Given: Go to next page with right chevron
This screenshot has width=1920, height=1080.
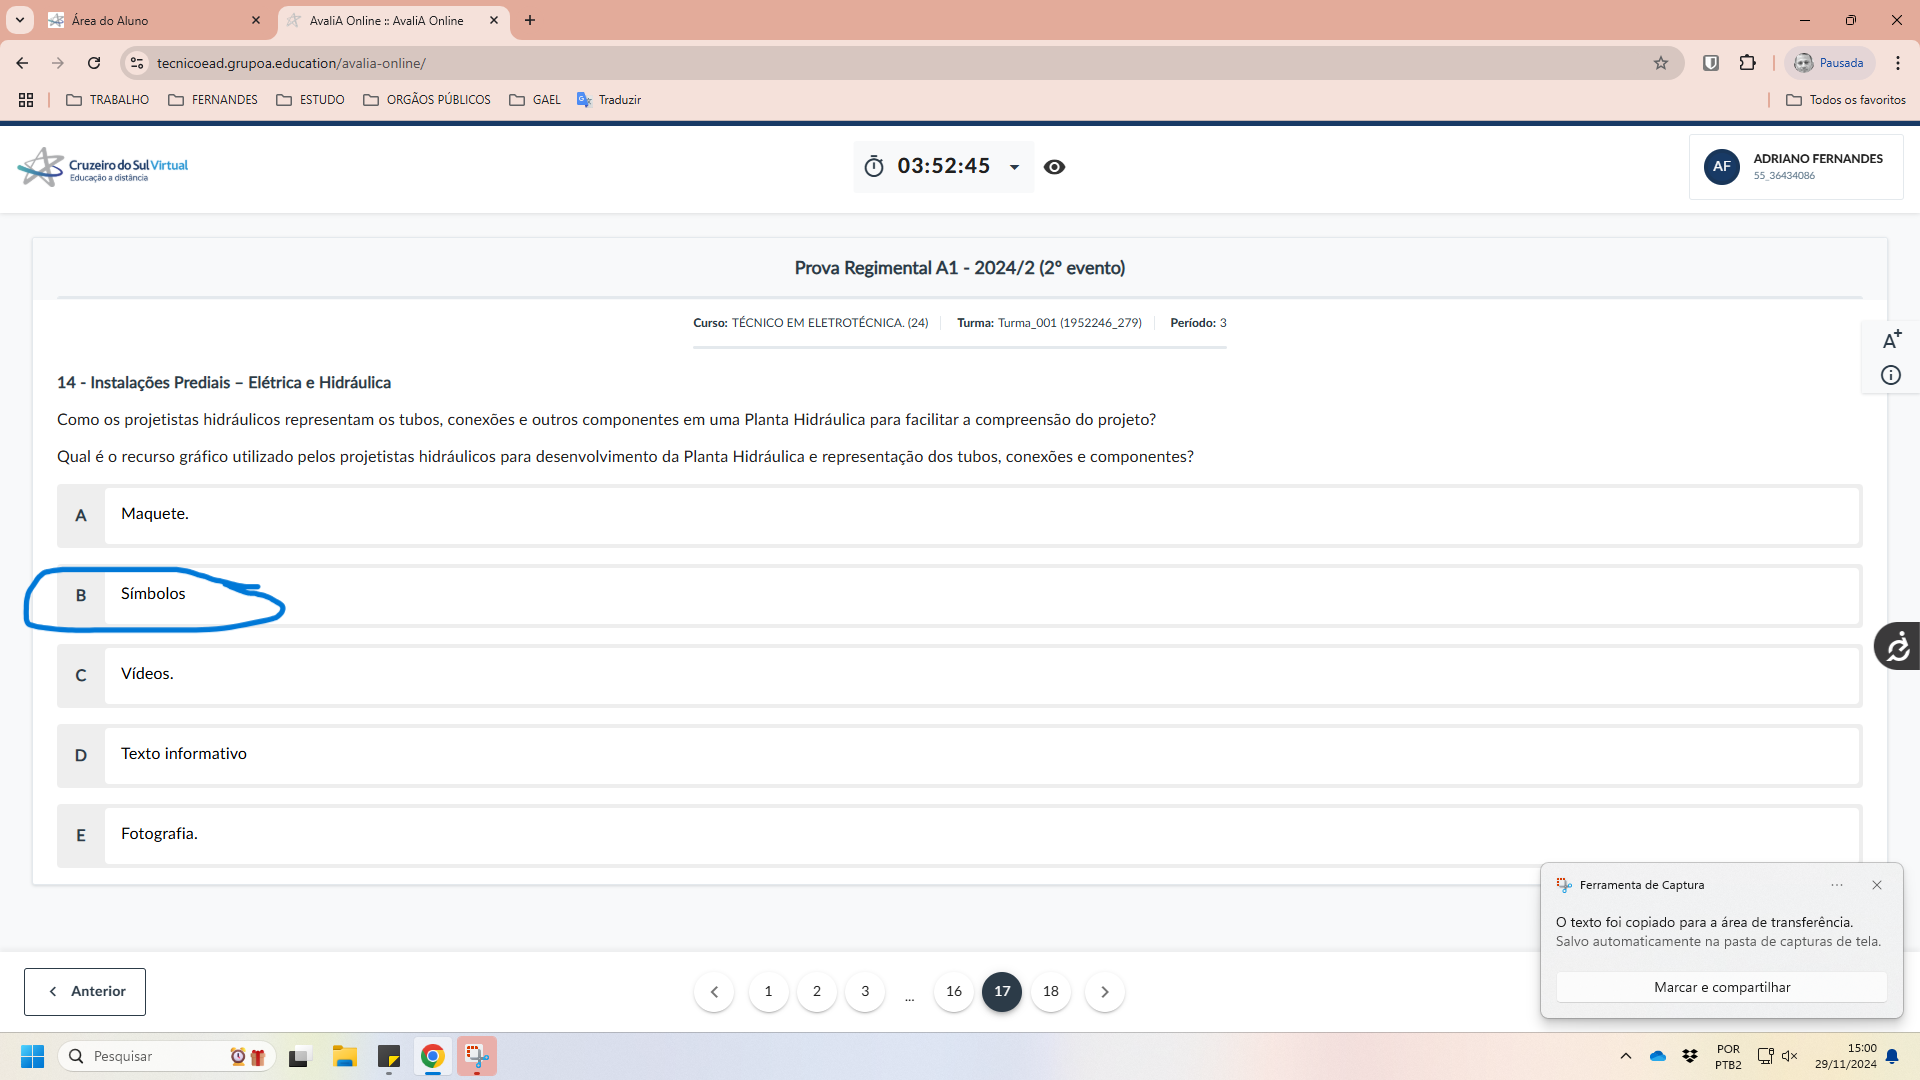Looking at the screenshot, I should (1104, 991).
